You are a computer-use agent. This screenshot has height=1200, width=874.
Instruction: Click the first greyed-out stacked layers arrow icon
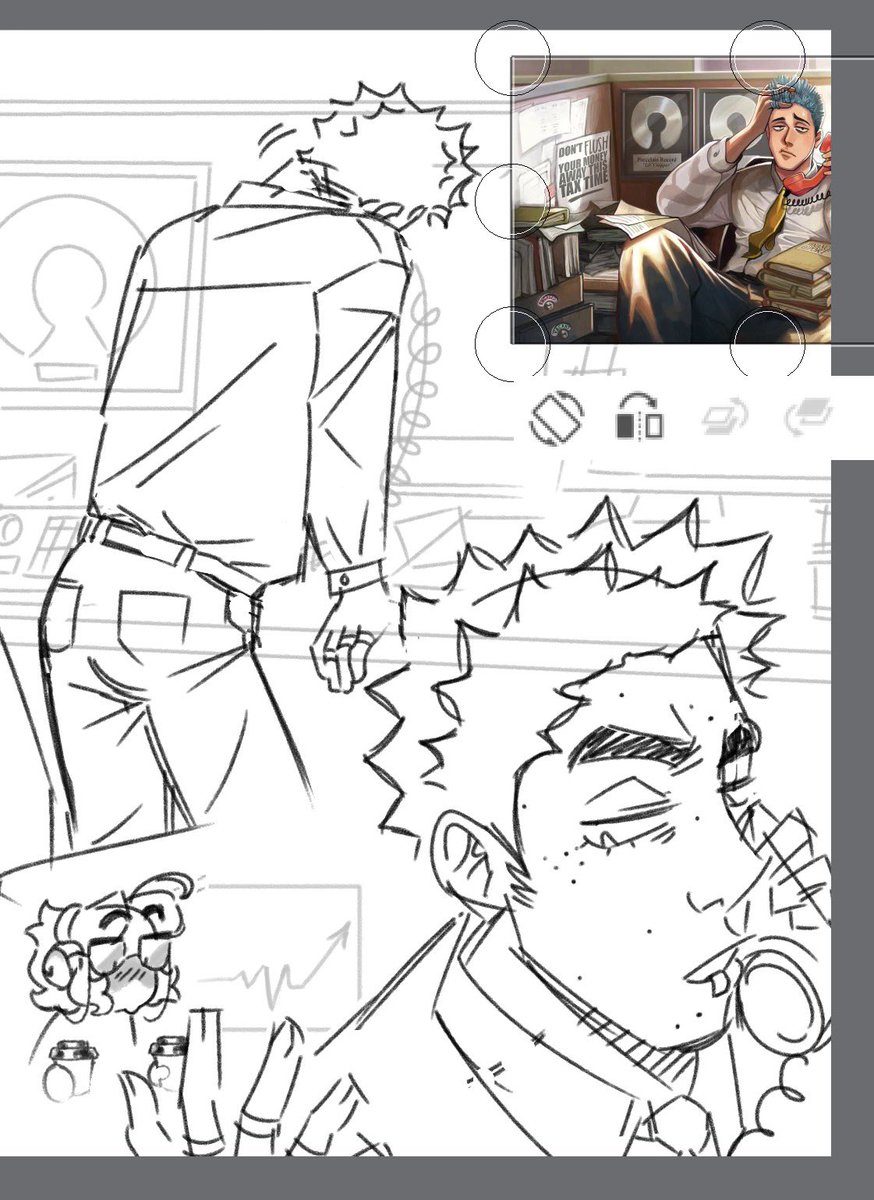click(x=725, y=418)
